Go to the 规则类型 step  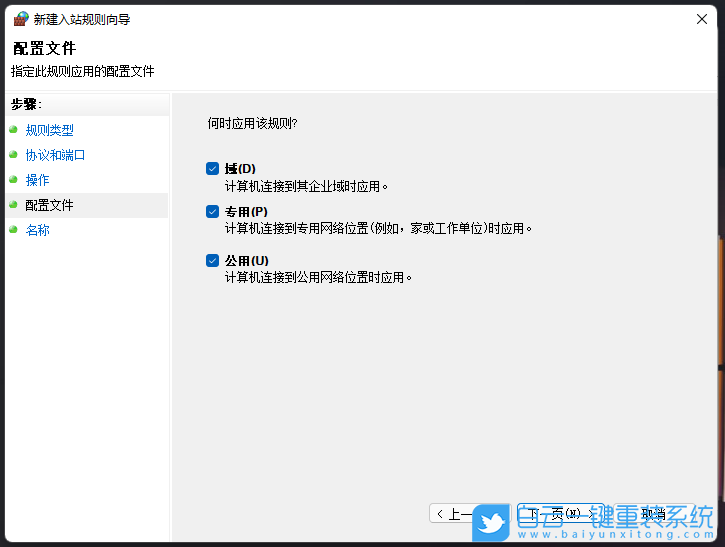tap(49, 130)
